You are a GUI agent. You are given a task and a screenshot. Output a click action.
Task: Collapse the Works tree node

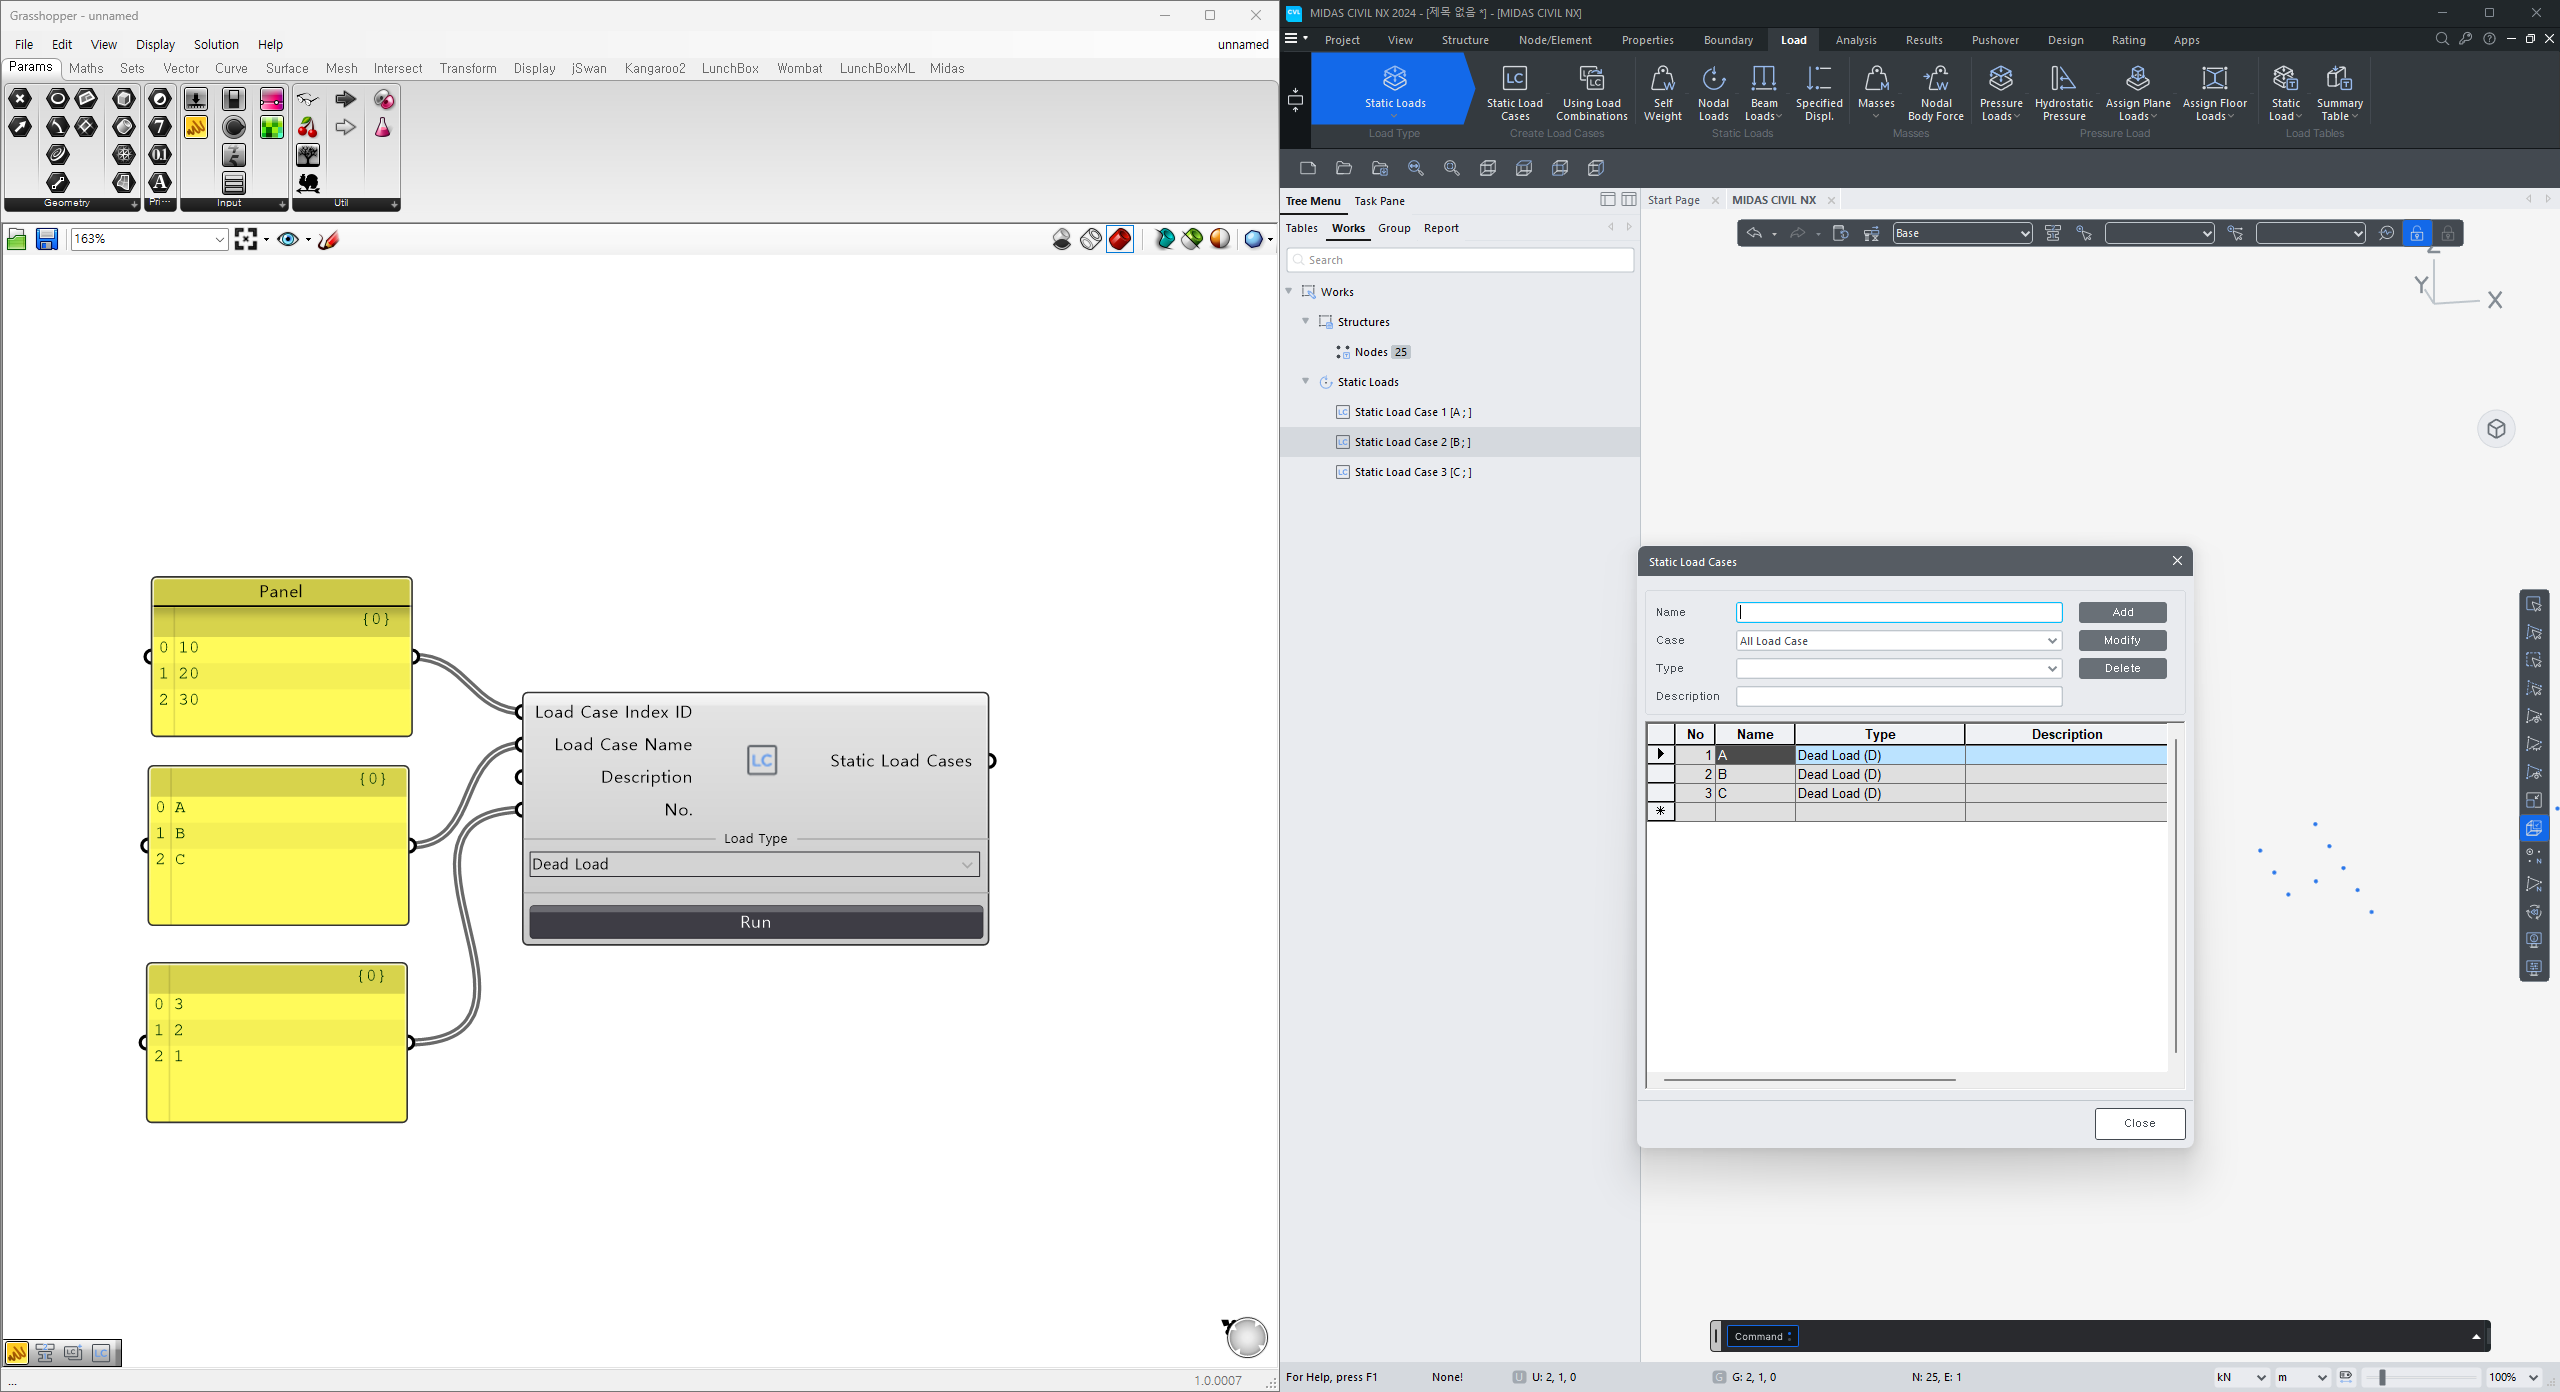(1289, 291)
